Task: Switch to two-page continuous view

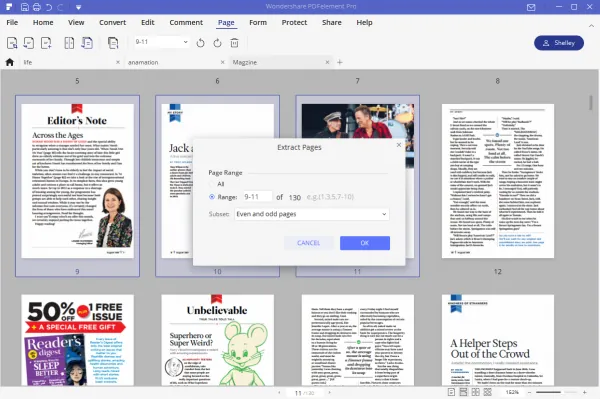Action: [x=488, y=392]
